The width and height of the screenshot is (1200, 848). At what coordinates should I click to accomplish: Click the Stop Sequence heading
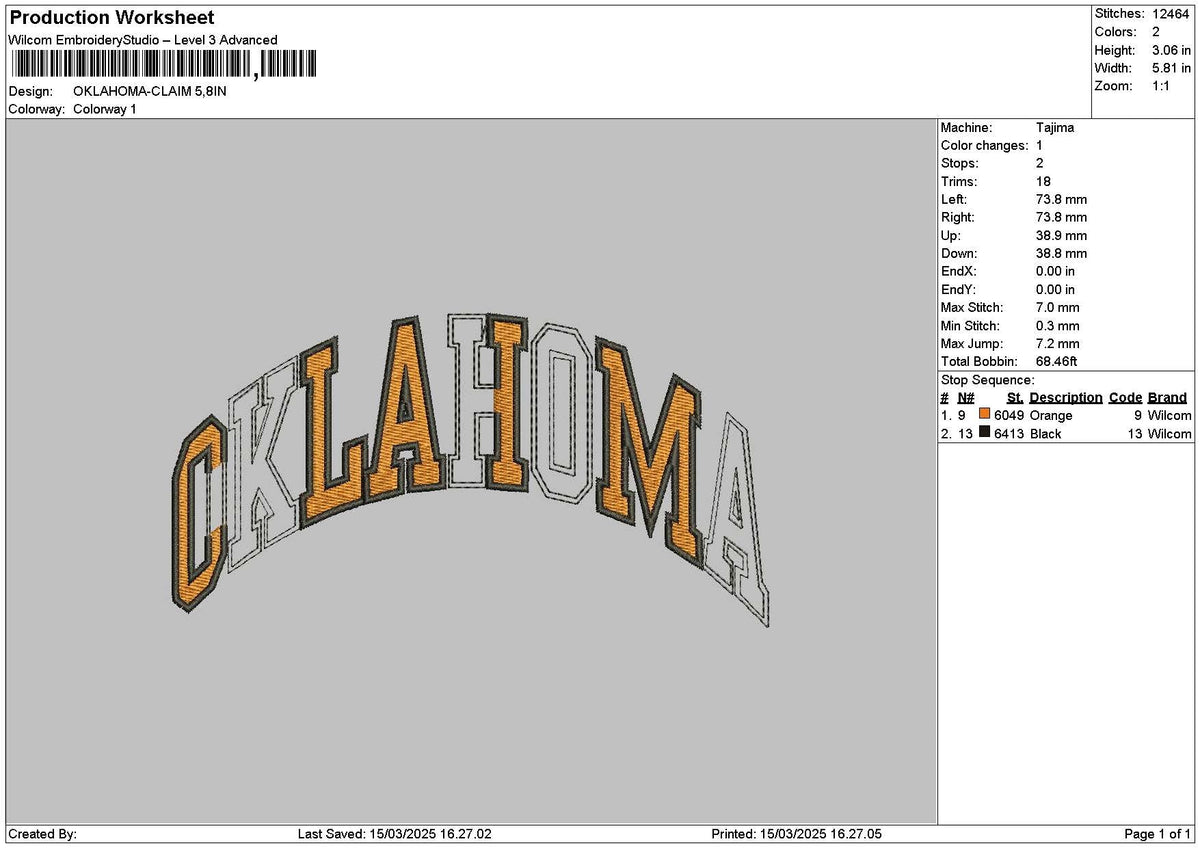click(987, 380)
